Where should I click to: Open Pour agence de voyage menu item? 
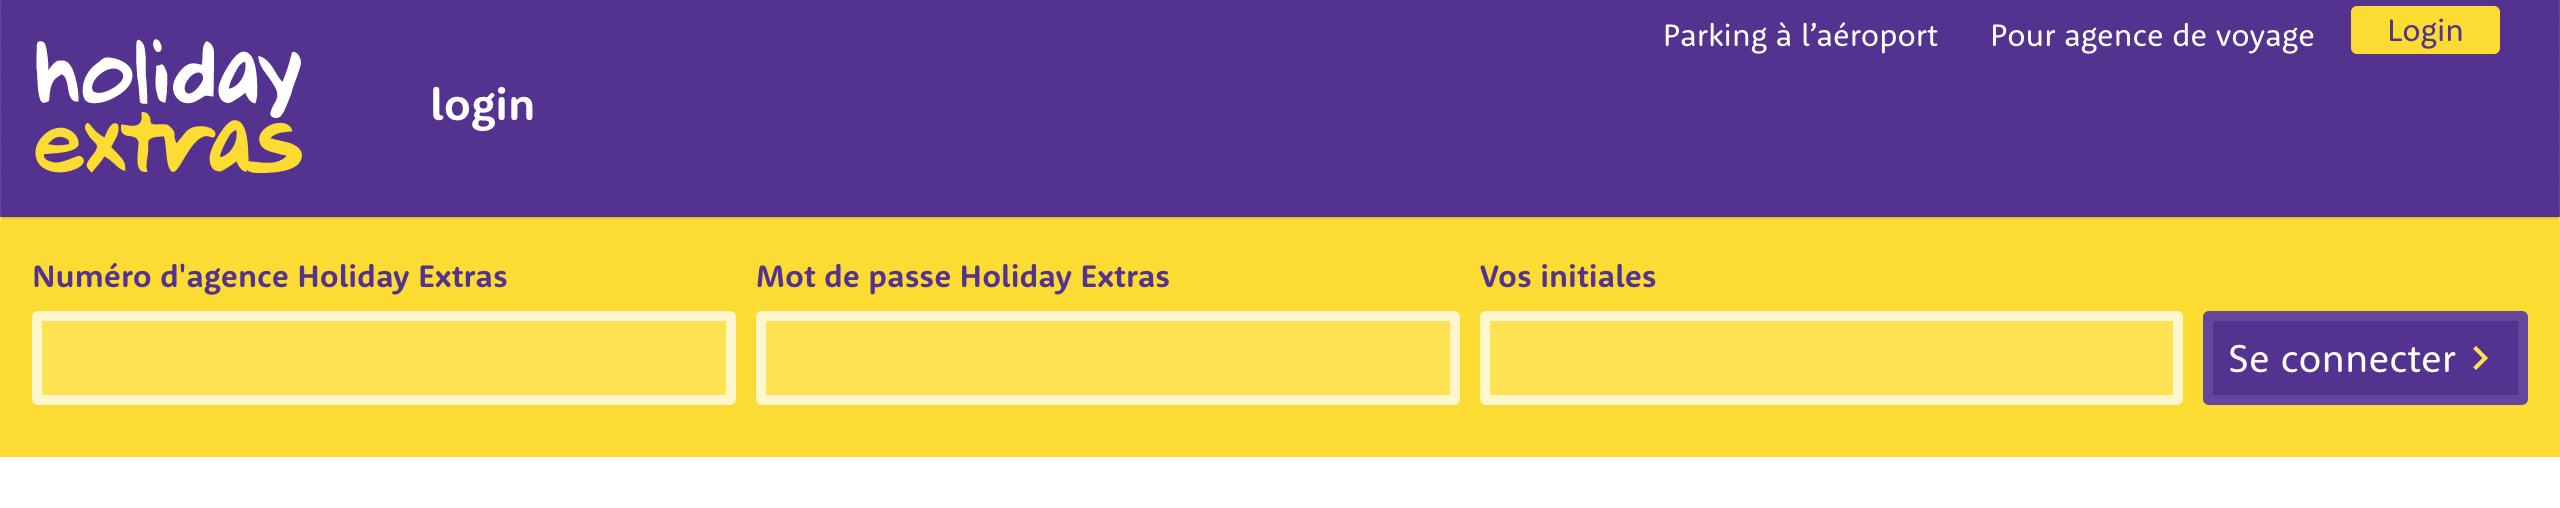click(2152, 36)
